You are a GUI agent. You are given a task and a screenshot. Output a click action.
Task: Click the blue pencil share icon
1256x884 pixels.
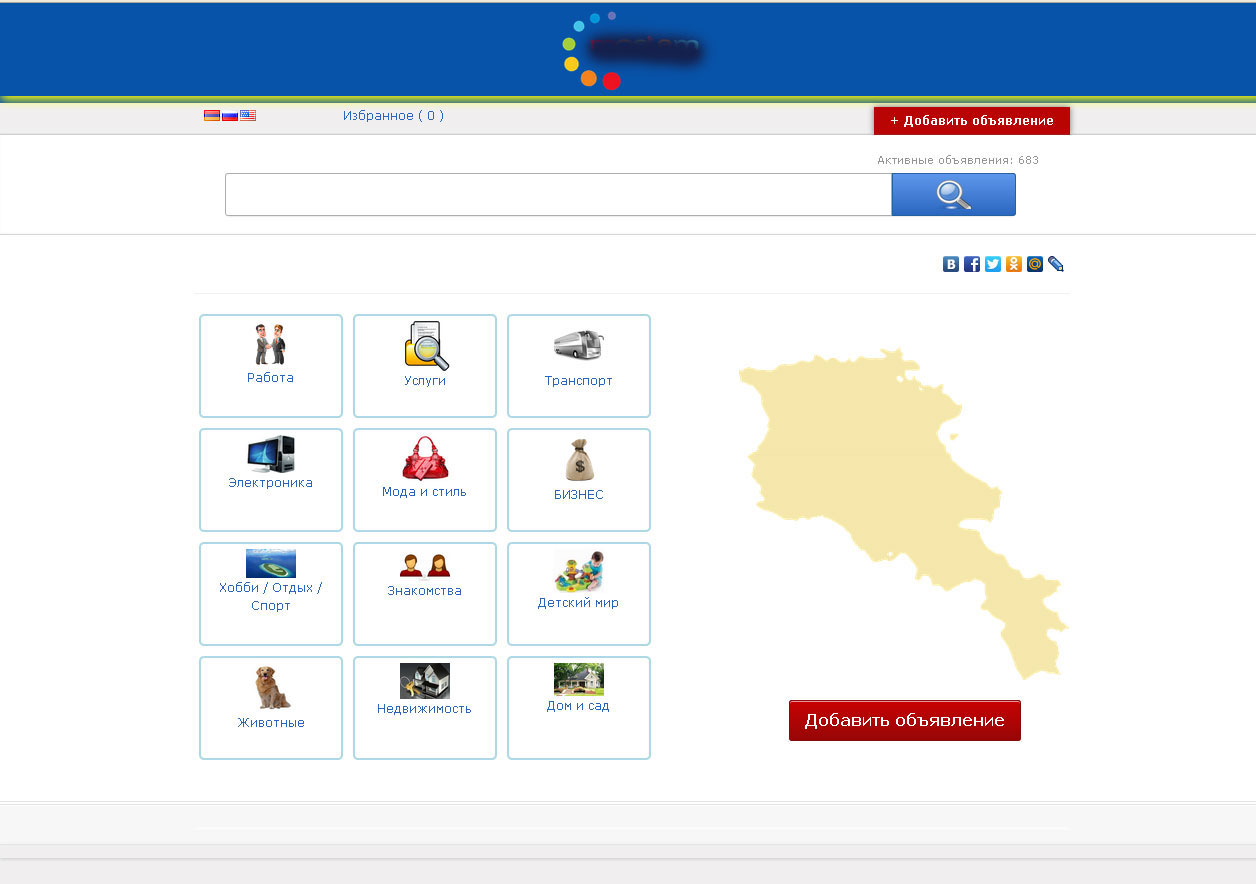click(x=1056, y=264)
